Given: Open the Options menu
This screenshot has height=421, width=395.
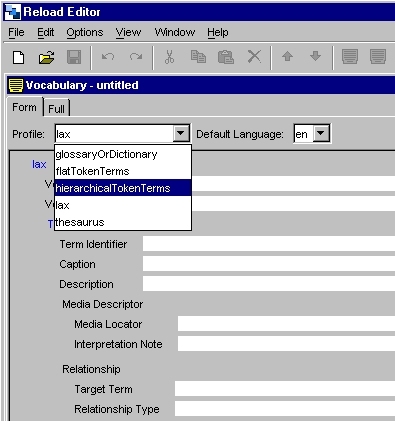Looking at the screenshot, I should coord(85,32).
